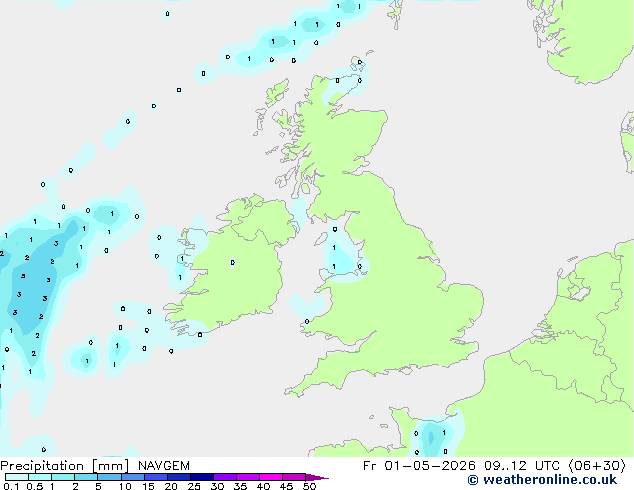Viewport: 634px width, 490px height.
Task: Select the 35–40 mm legend color swatch
Action: point(247,477)
